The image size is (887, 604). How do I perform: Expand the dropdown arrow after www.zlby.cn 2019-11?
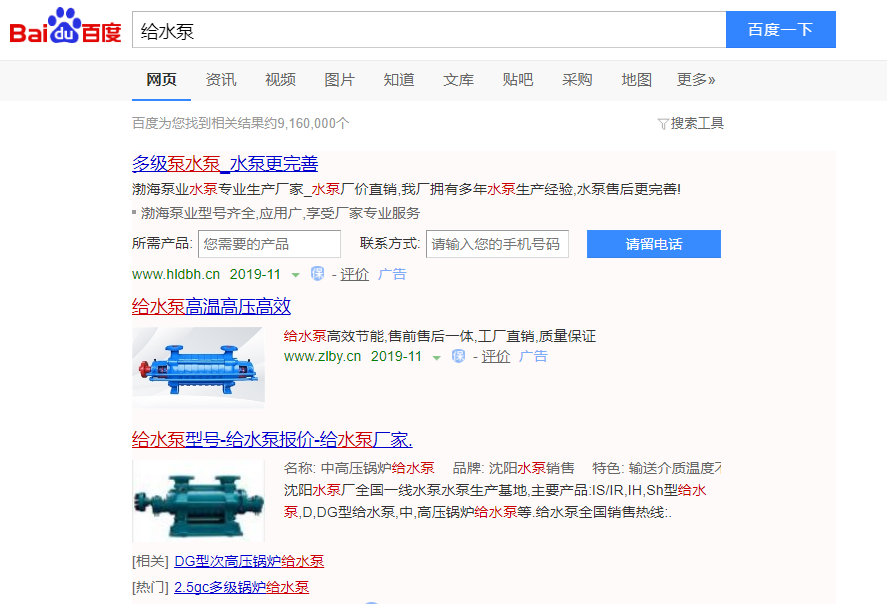[437, 357]
